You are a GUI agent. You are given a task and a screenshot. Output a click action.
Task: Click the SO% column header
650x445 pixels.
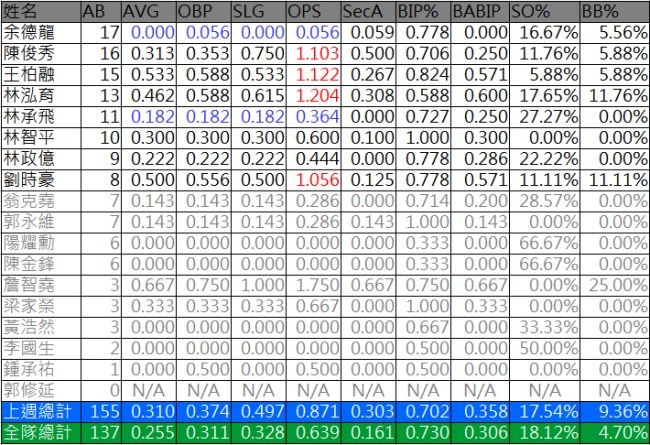coord(545,12)
